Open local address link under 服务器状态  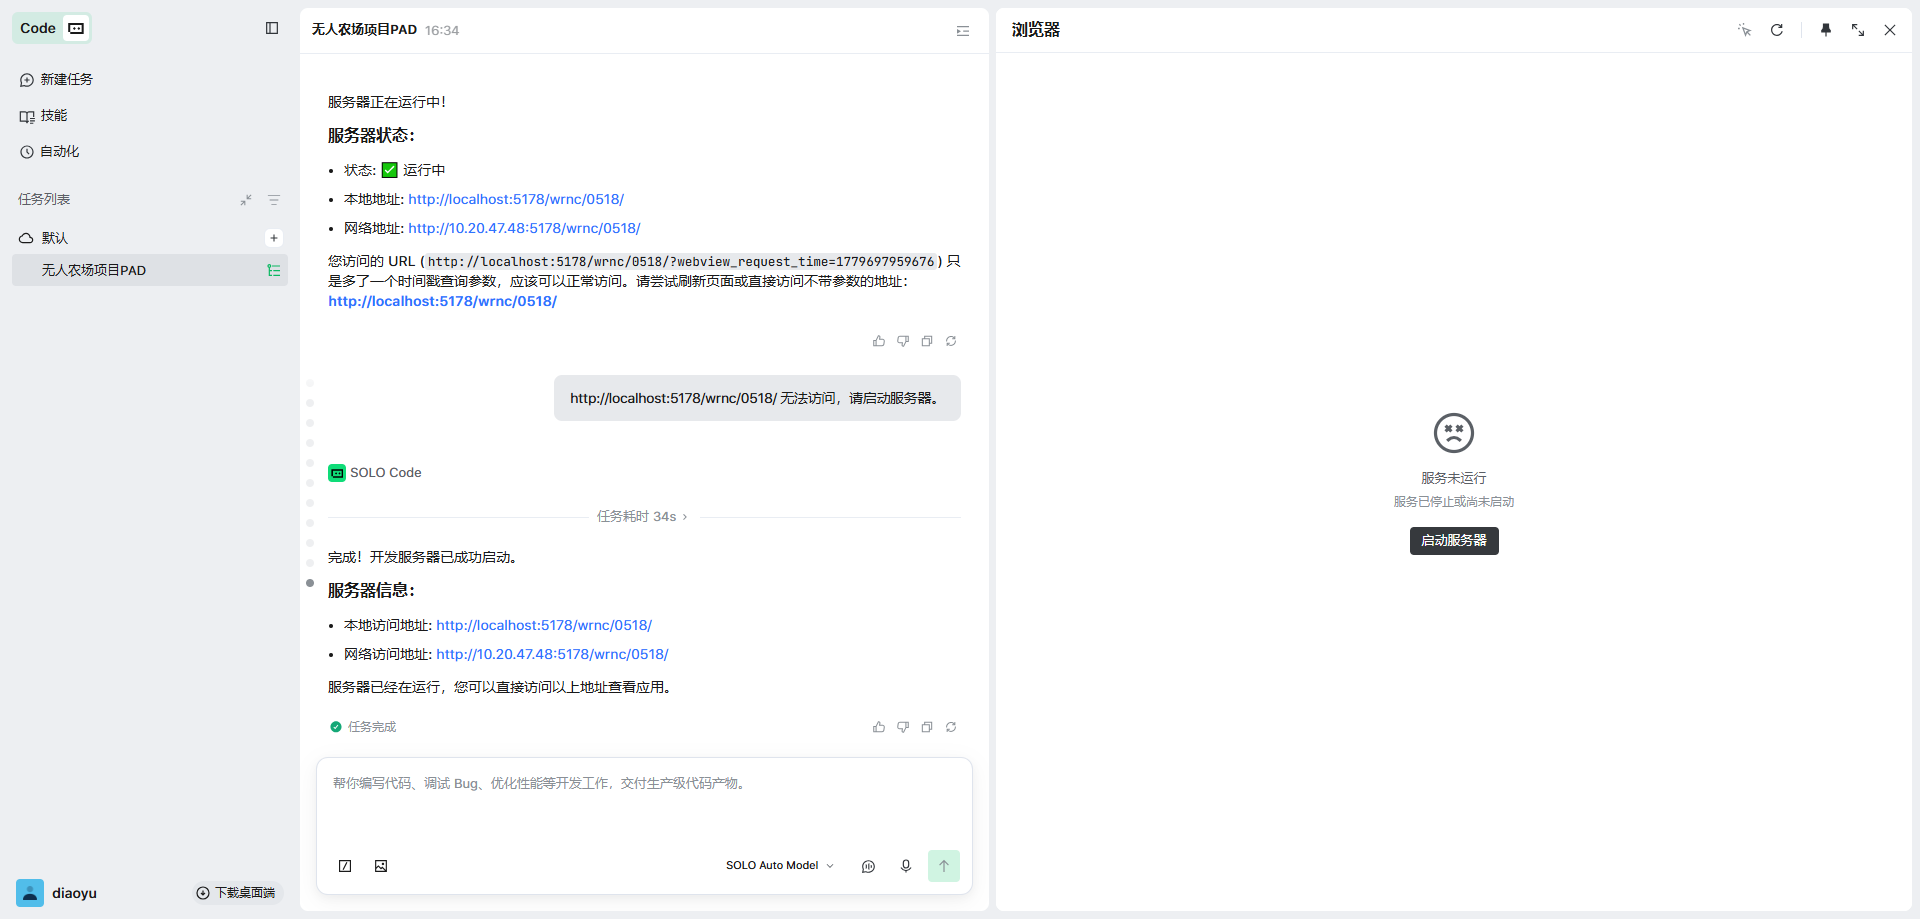click(x=516, y=199)
